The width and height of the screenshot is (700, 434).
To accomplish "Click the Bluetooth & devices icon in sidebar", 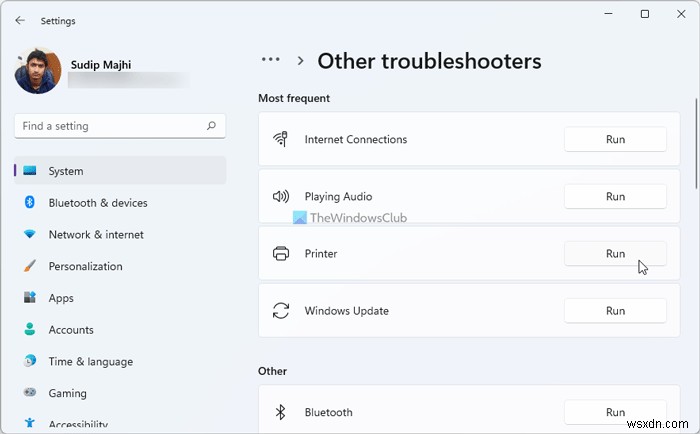I will tap(29, 203).
